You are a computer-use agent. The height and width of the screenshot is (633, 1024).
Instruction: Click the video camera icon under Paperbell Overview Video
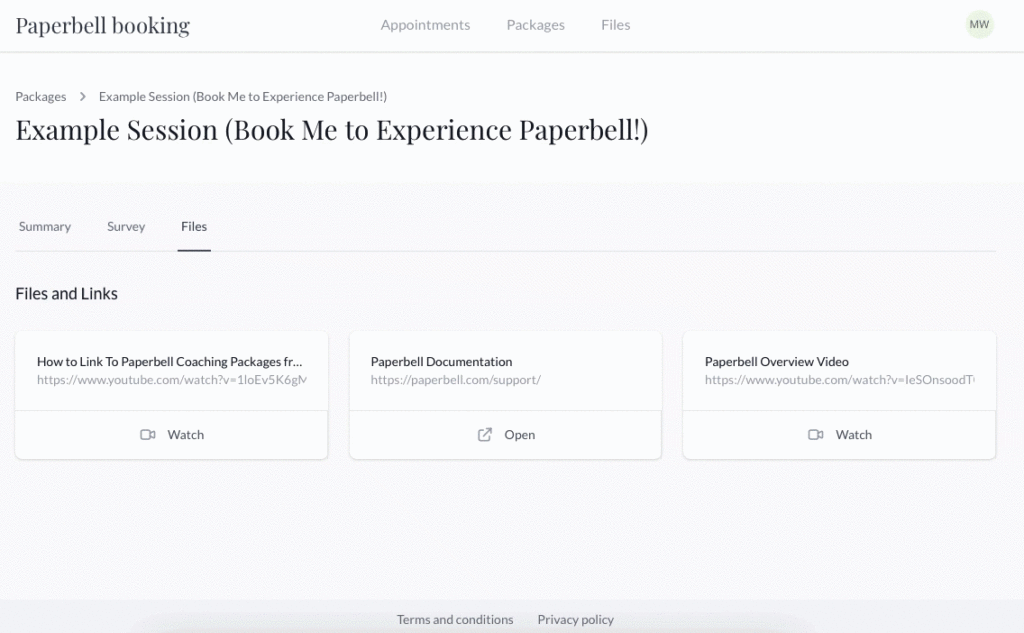[x=815, y=435]
